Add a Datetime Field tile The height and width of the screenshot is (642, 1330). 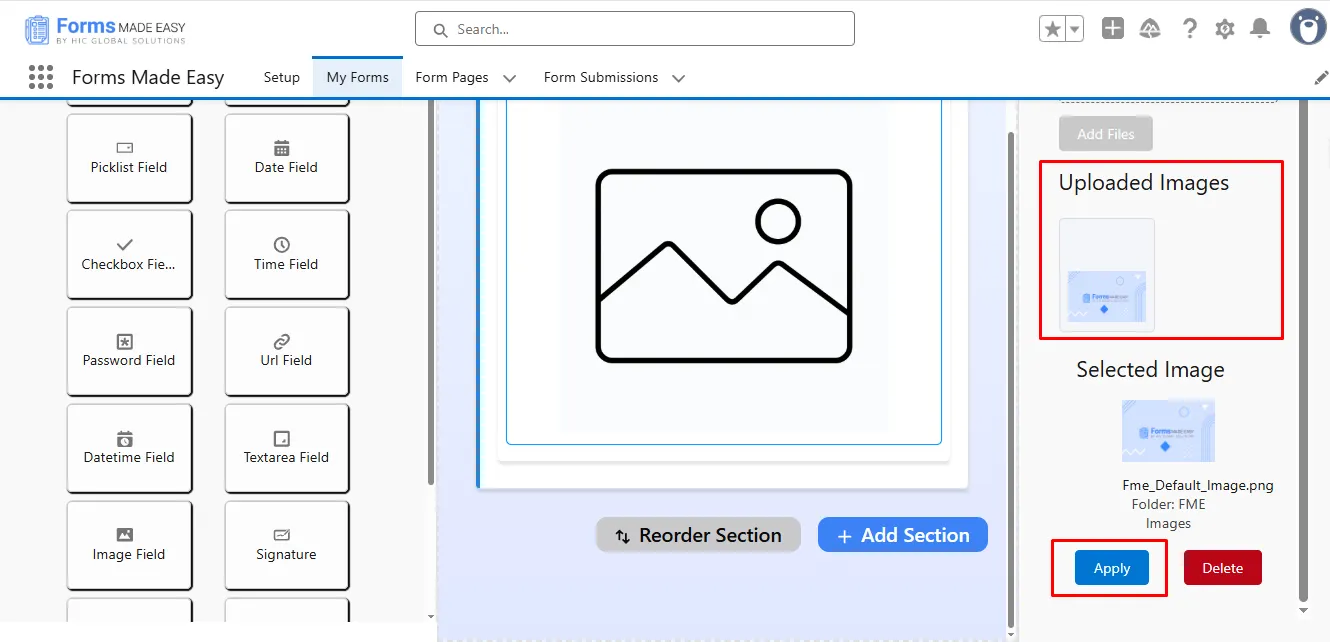129,447
